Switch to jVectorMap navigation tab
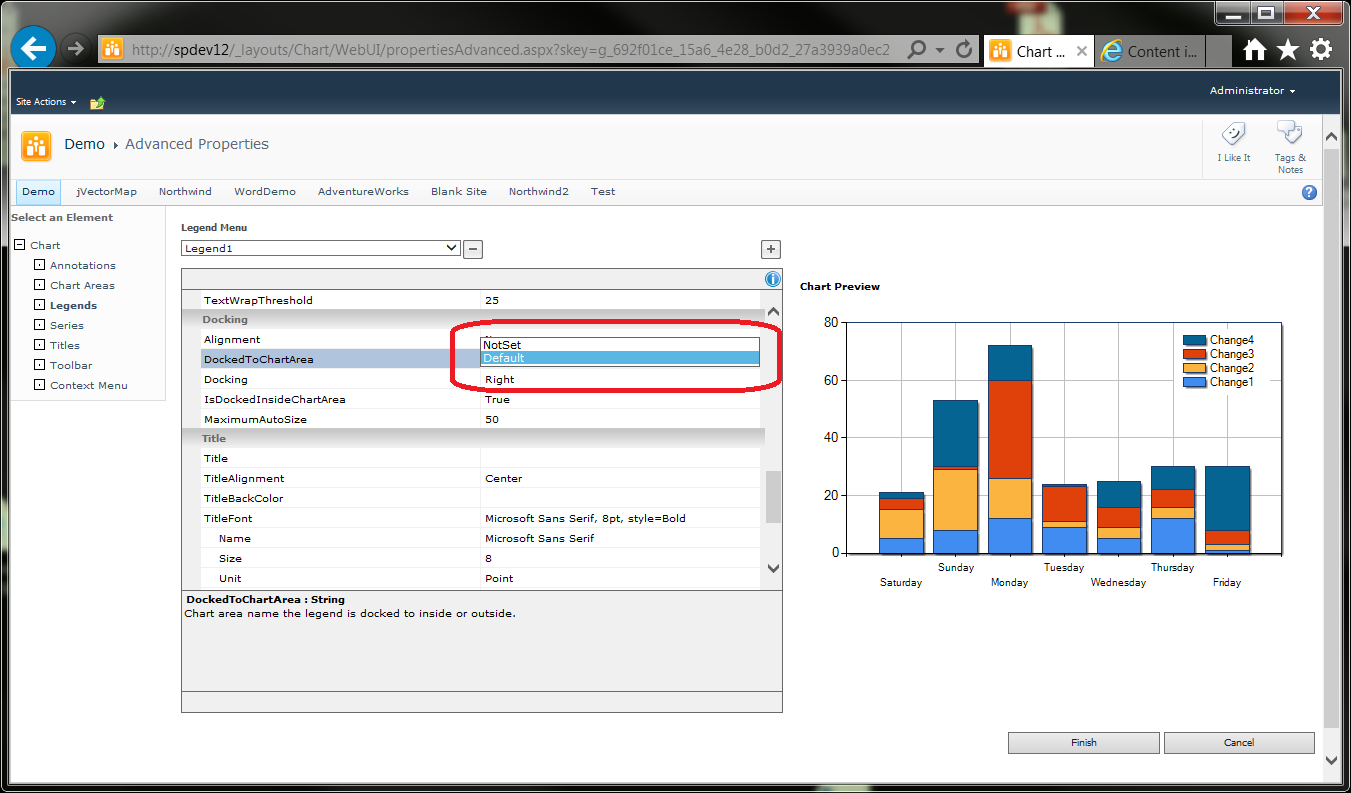The width and height of the screenshot is (1351, 793). [107, 192]
